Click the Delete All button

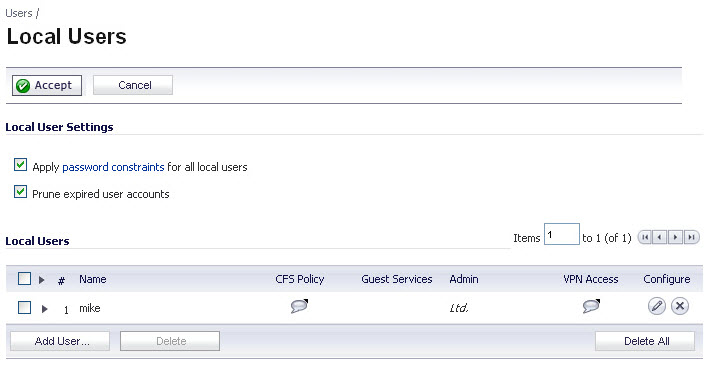tap(645, 341)
